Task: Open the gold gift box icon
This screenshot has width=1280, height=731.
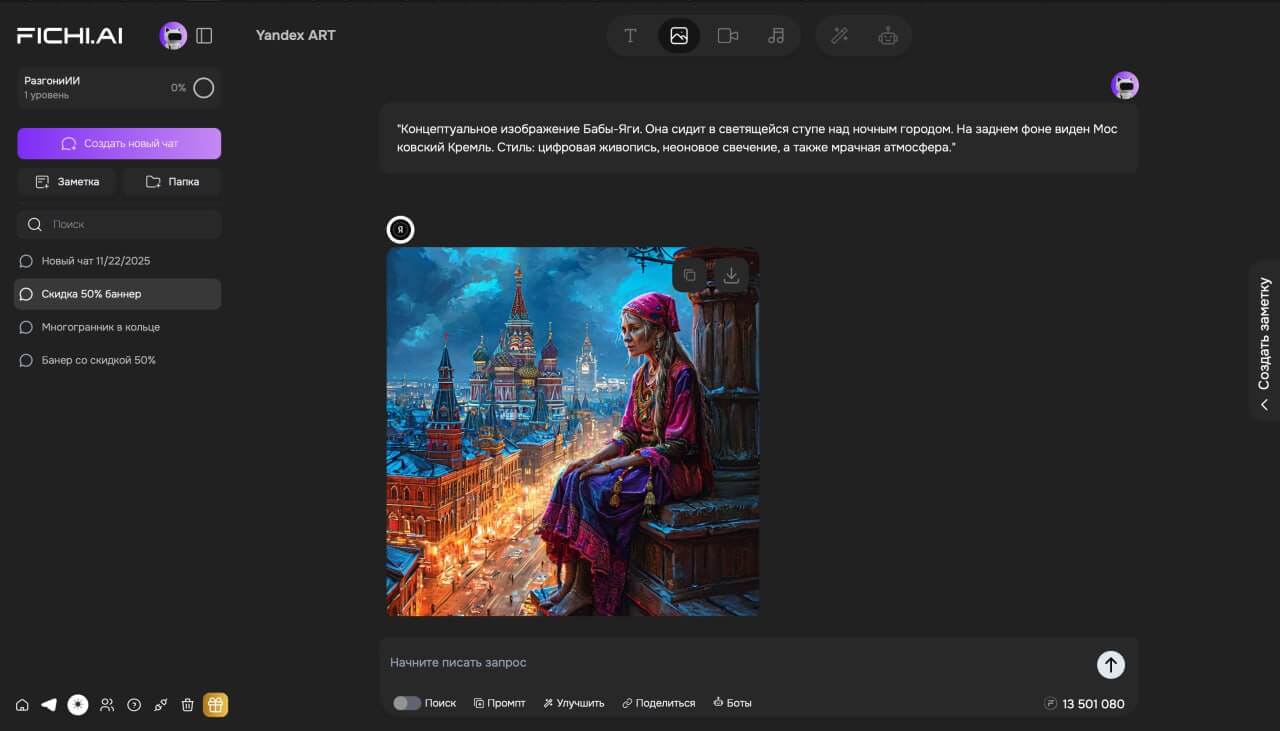Action: 216,705
